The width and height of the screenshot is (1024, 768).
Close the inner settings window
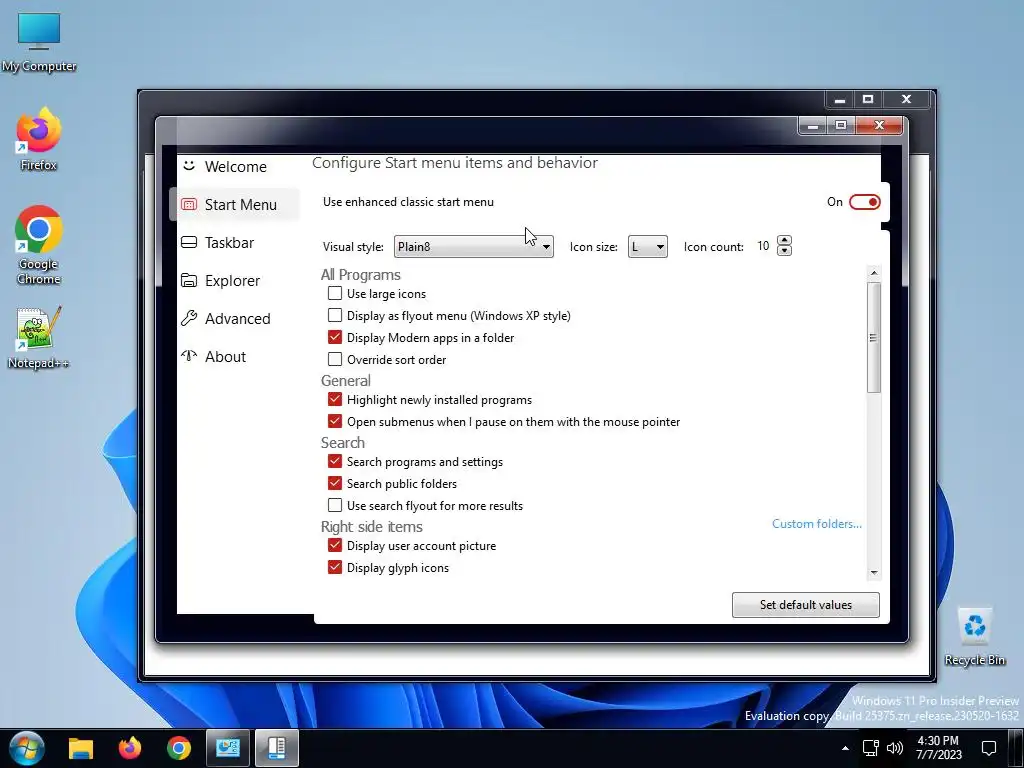pos(878,125)
